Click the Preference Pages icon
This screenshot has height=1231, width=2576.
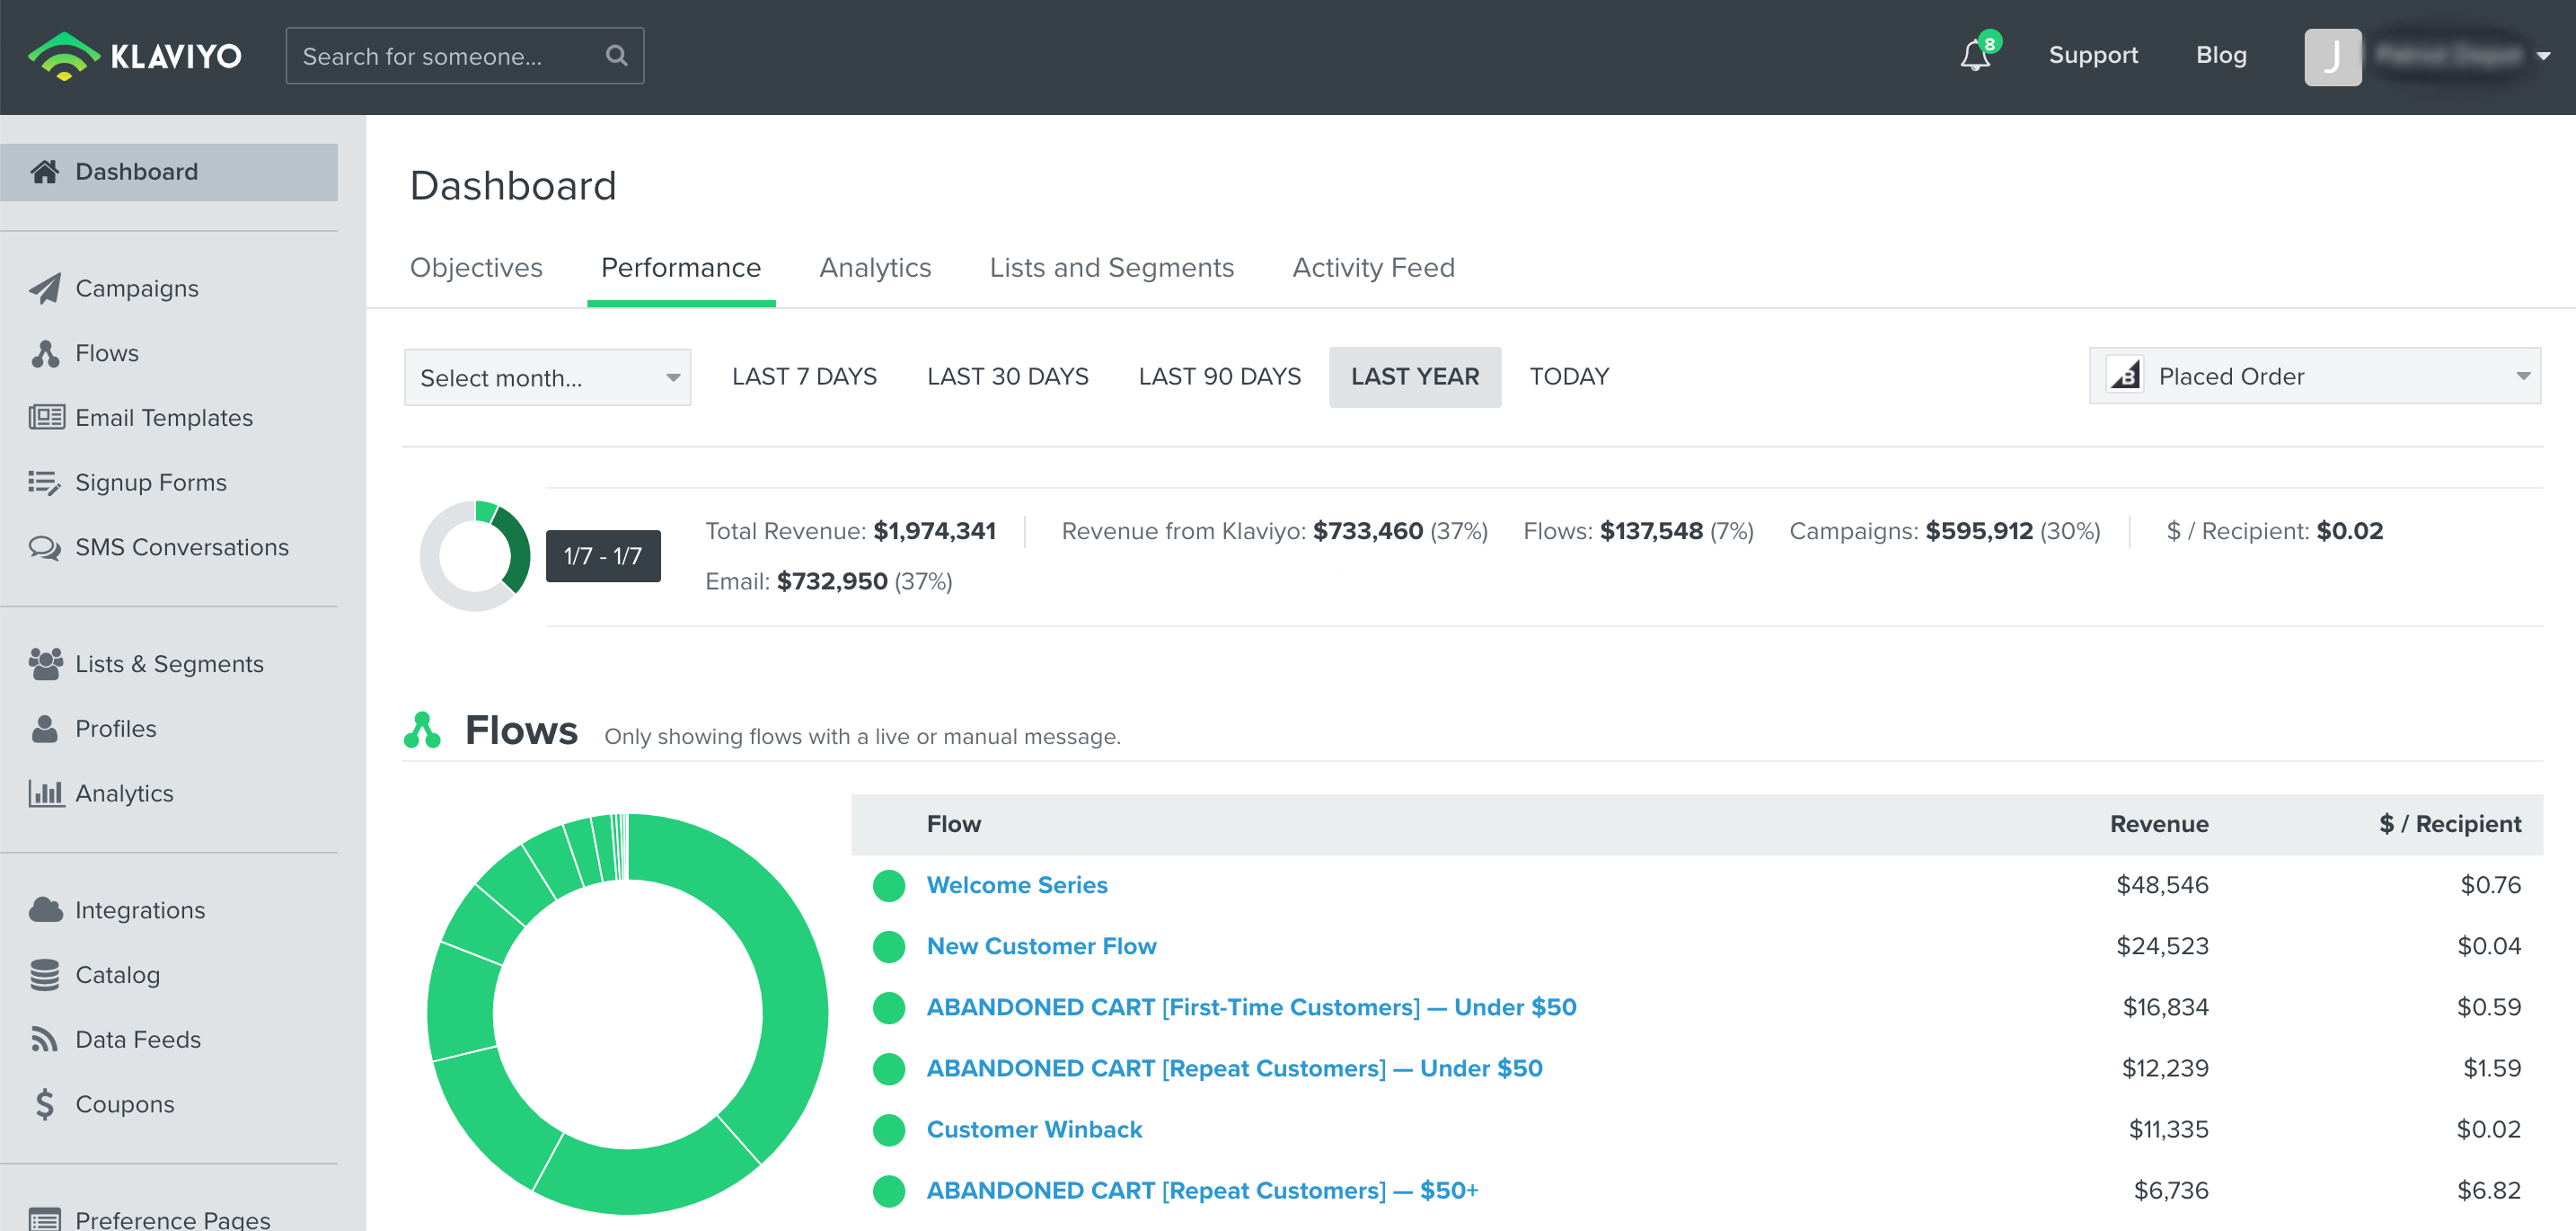45,1219
